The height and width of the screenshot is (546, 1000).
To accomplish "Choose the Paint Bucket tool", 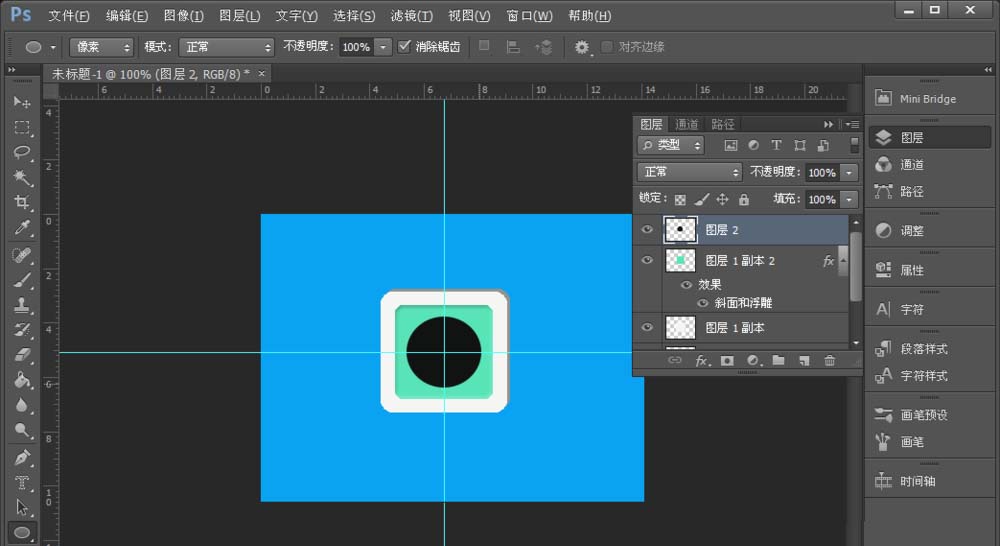I will [22, 380].
